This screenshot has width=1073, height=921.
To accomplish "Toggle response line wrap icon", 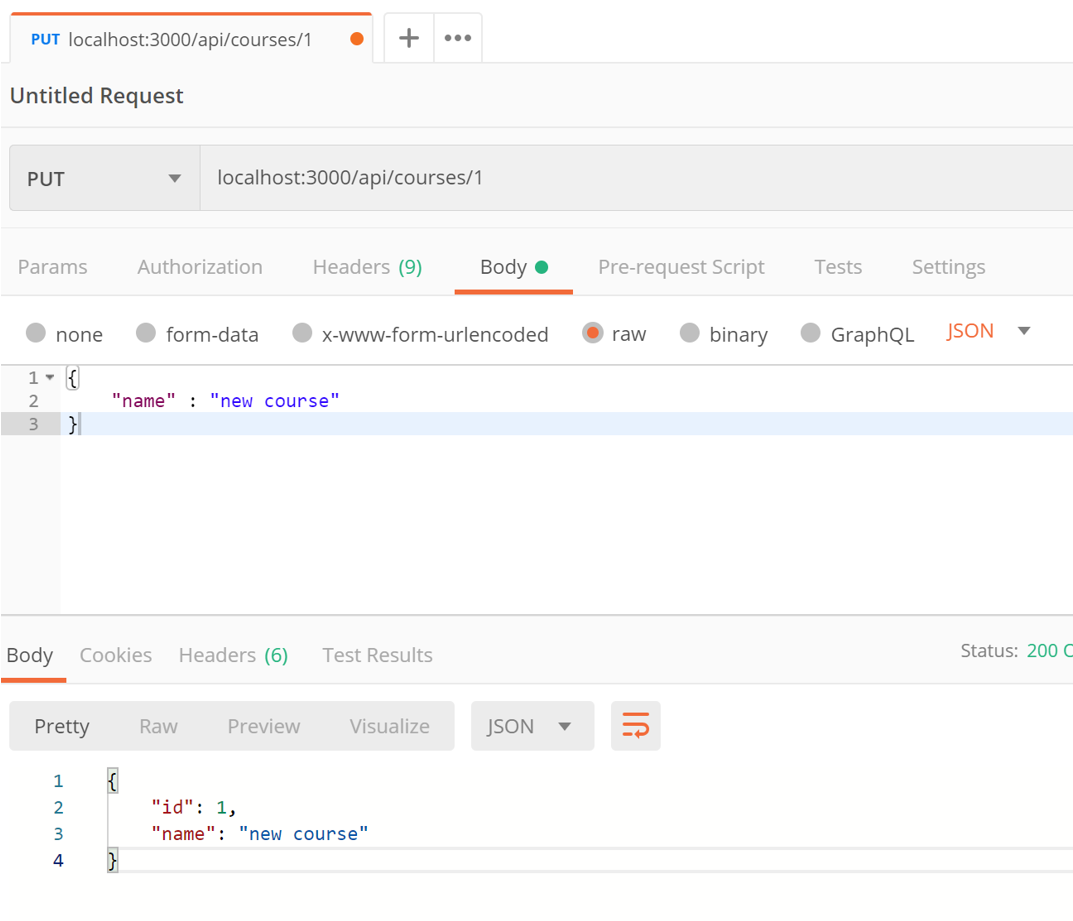I will tap(635, 725).
